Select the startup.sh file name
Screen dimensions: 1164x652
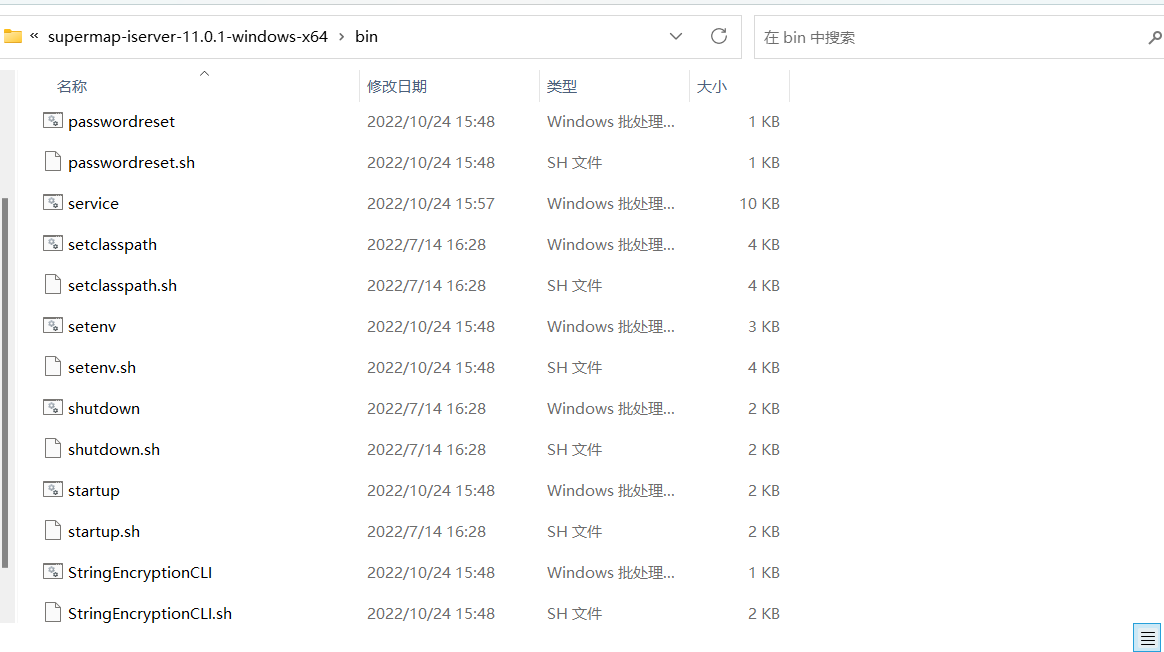104,532
